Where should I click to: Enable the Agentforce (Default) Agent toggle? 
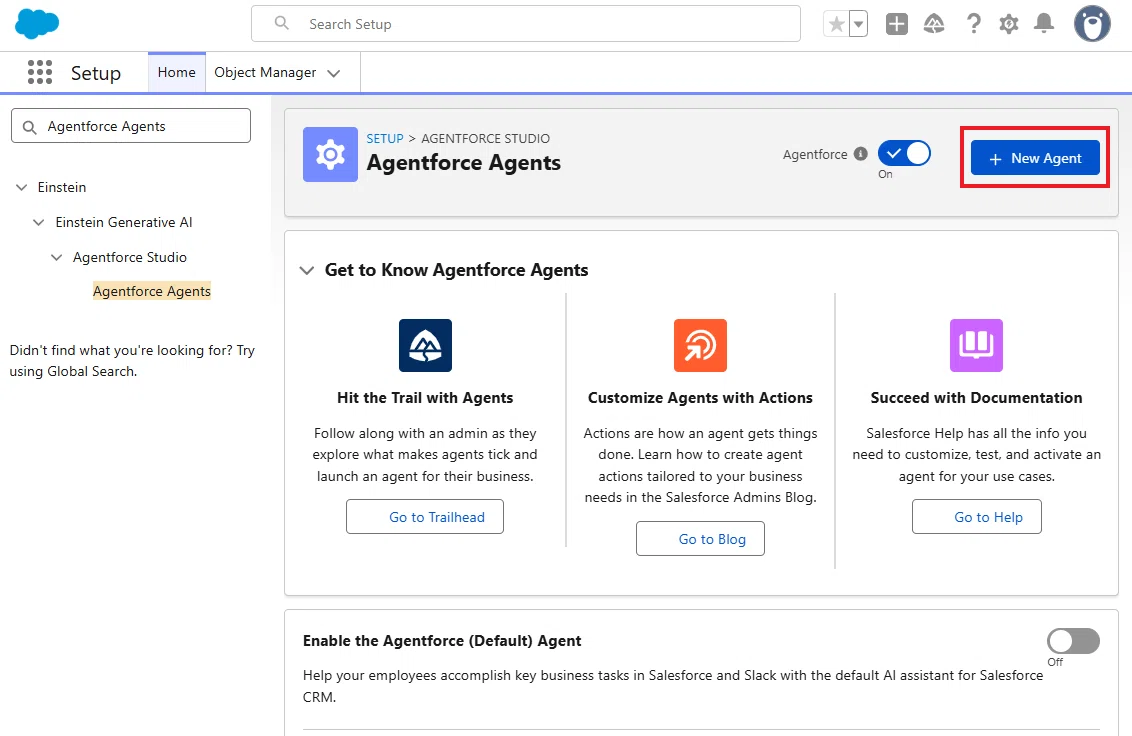click(x=1074, y=641)
